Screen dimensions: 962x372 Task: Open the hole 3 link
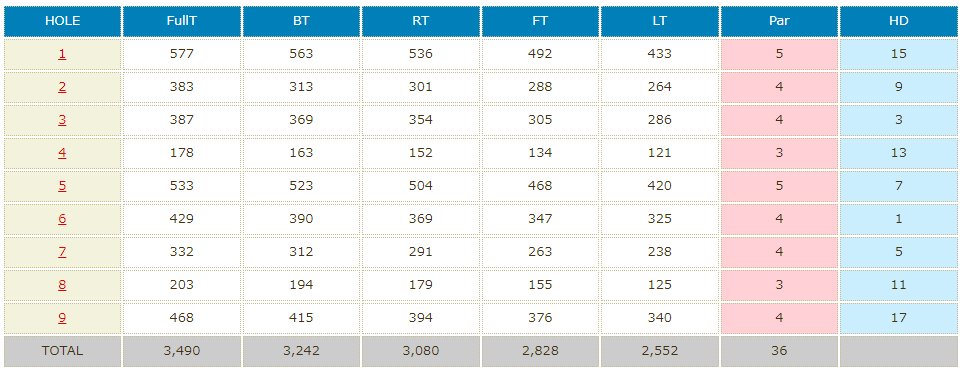click(62, 120)
